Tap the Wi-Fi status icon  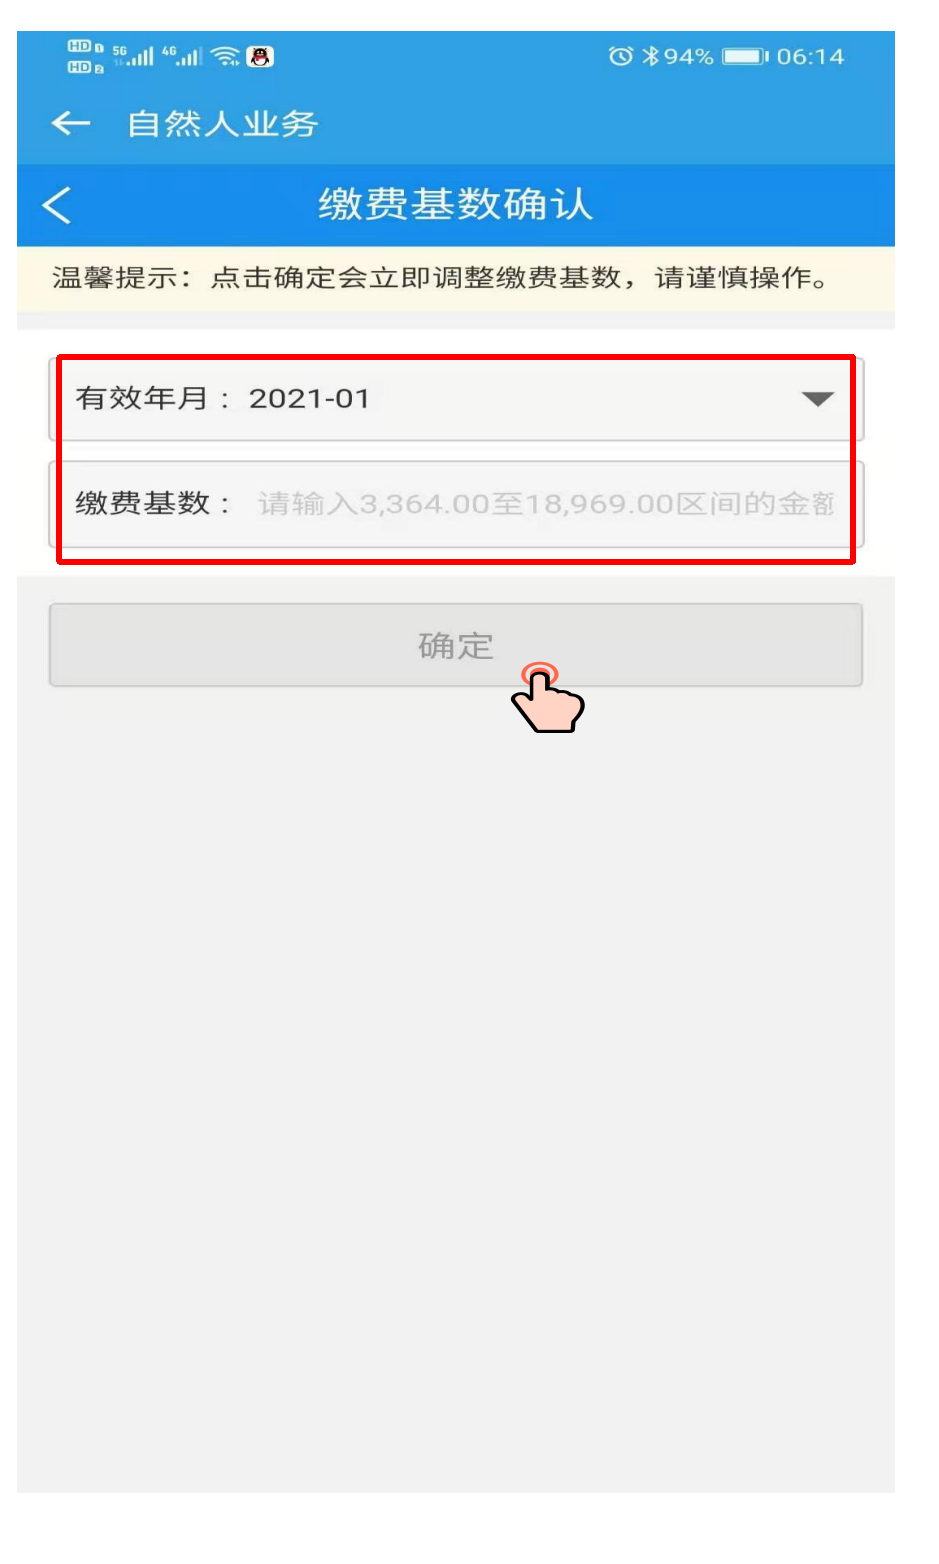227,57
